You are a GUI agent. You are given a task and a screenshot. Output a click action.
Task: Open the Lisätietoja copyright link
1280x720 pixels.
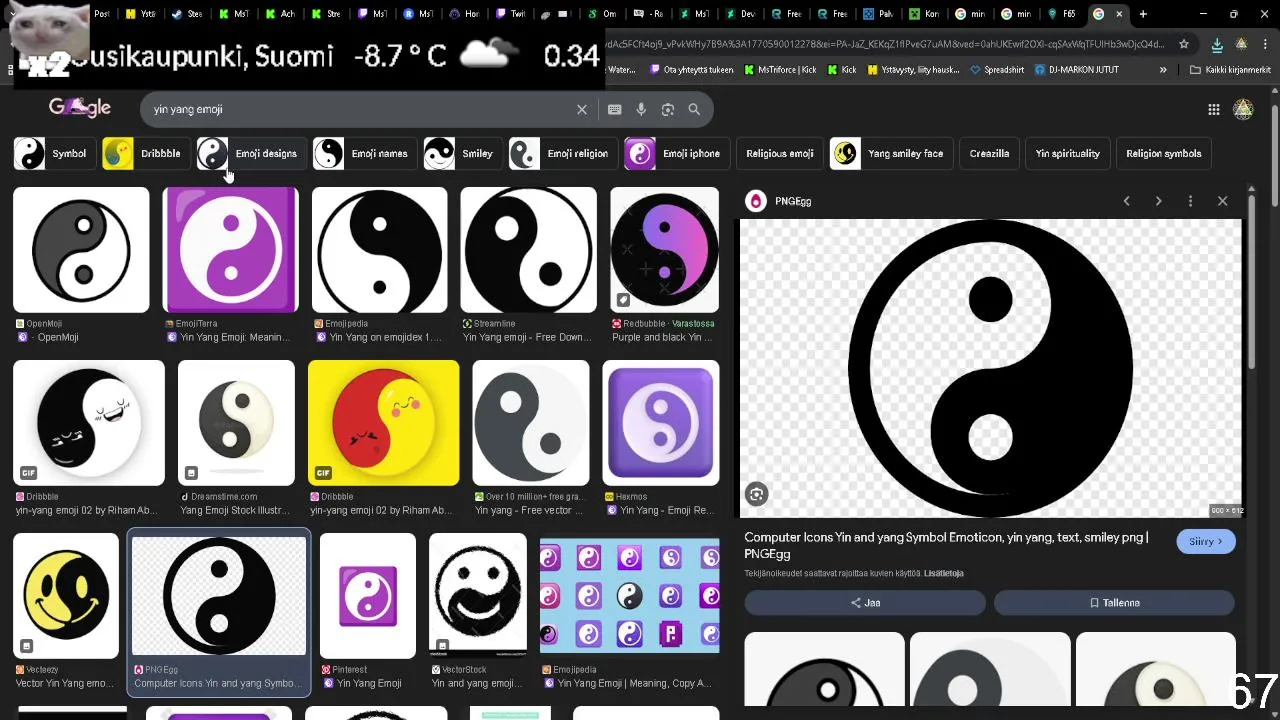point(943,573)
